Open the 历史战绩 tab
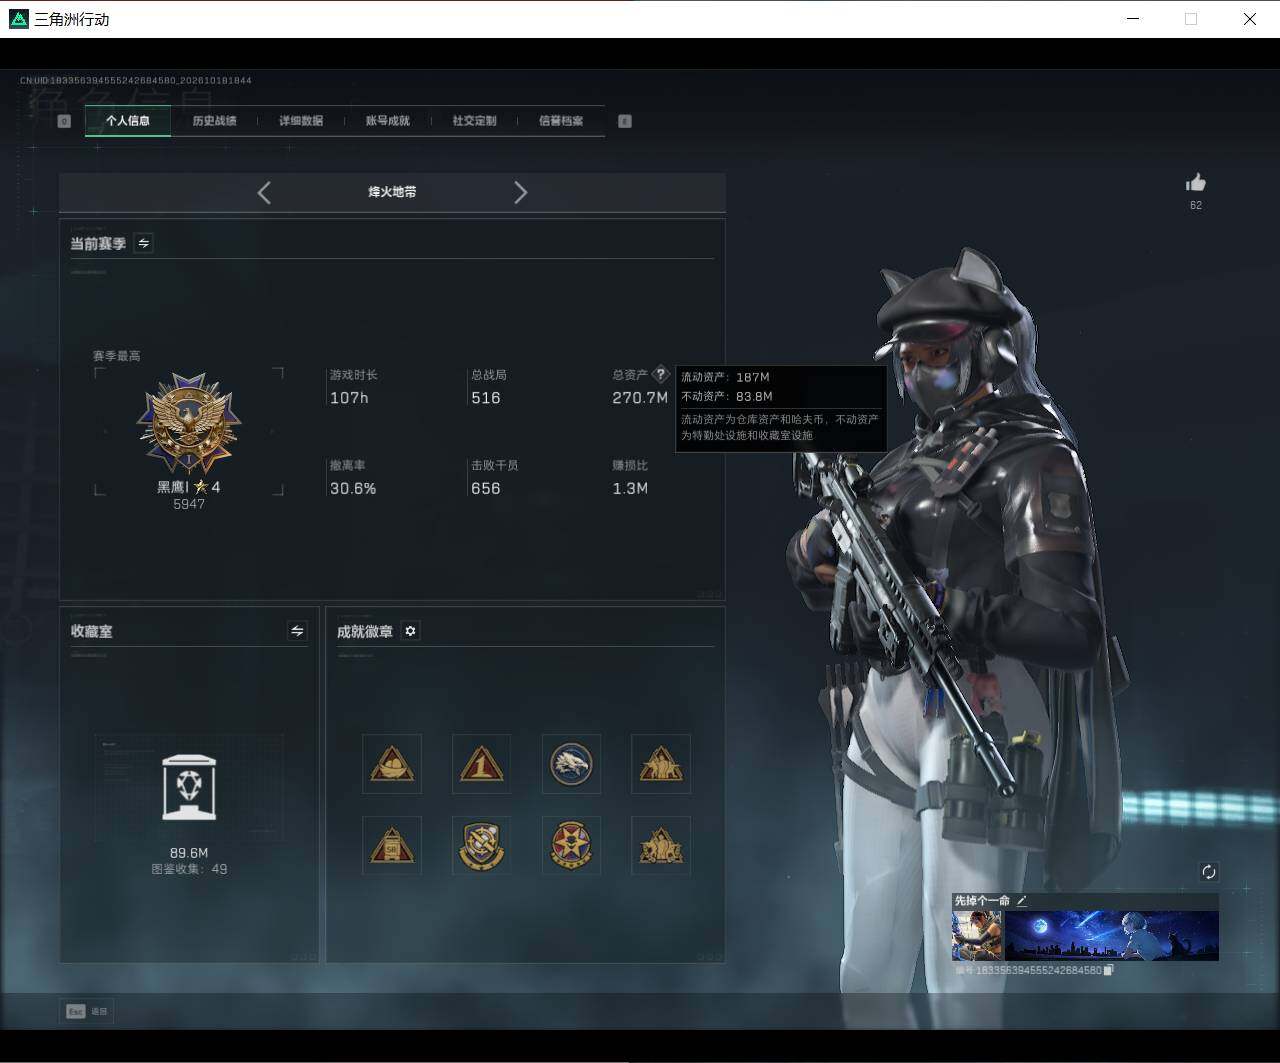The image size is (1280, 1063). pos(214,121)
